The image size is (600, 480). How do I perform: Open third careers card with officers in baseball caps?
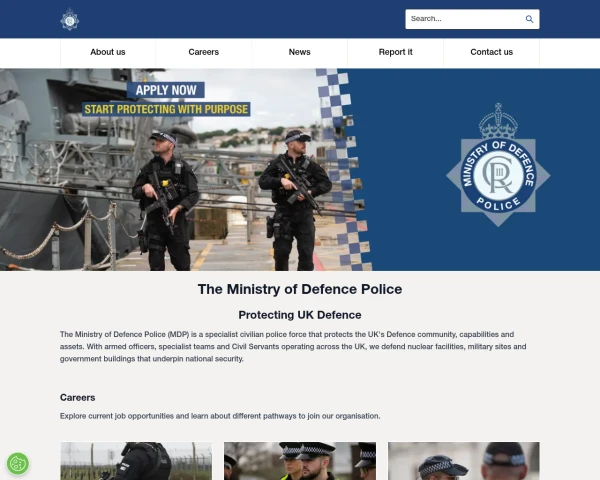point(464,461)
